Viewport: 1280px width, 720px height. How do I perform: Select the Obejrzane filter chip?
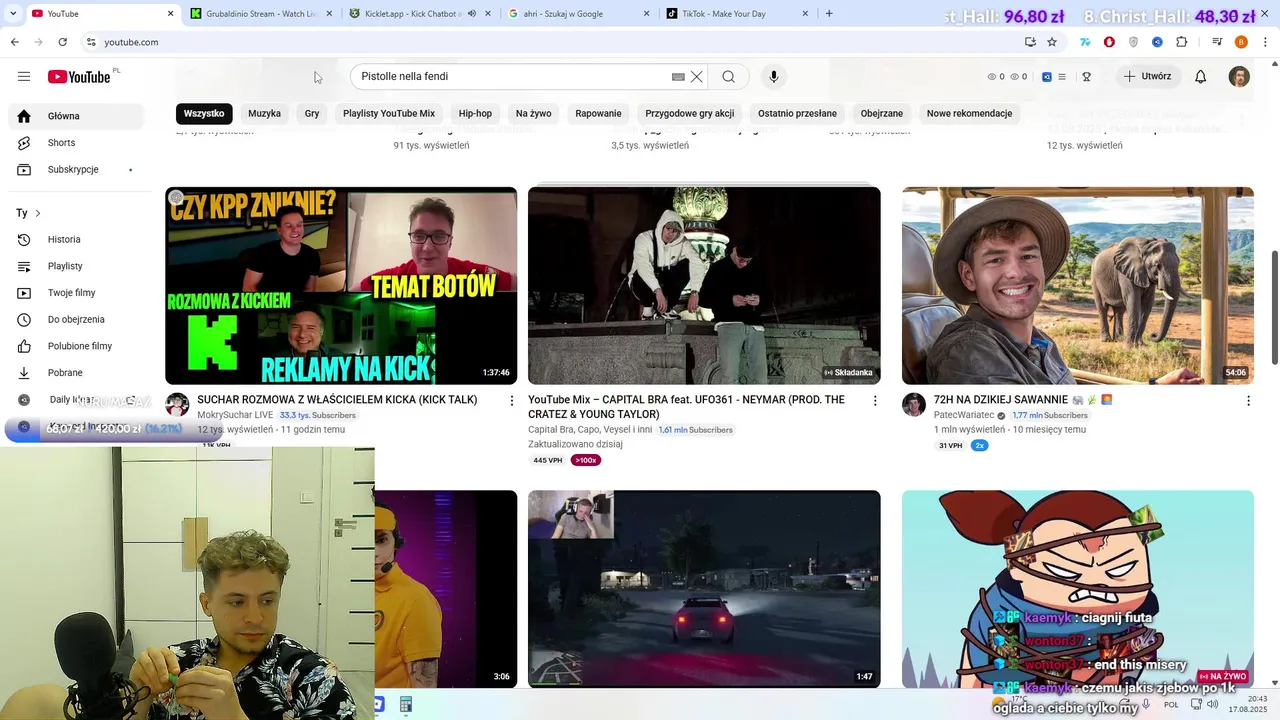tap(882, 113)
